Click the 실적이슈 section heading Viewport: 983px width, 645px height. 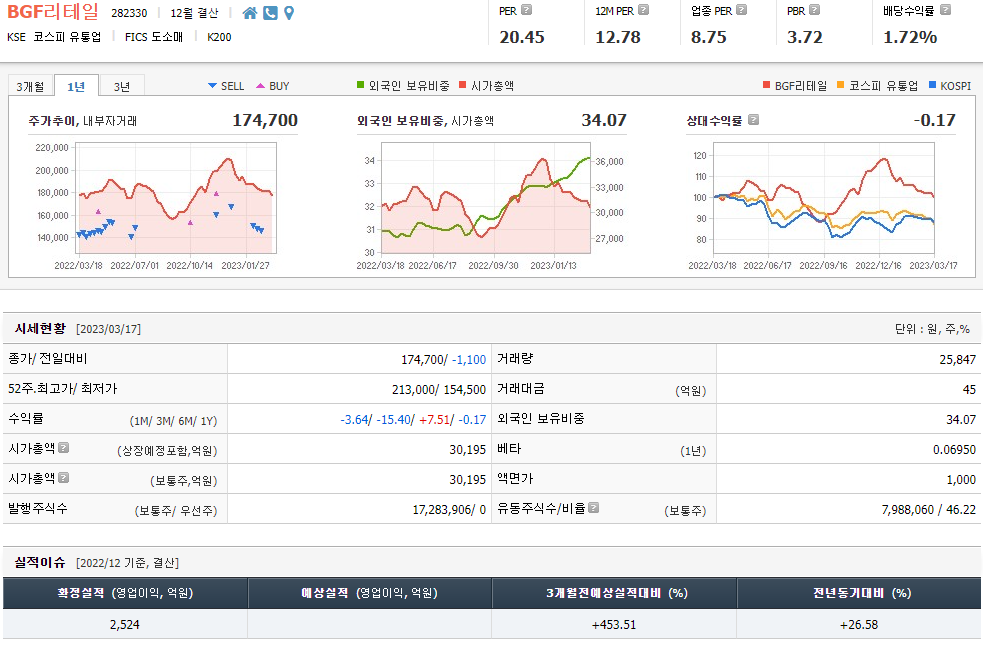pos(40,562)
